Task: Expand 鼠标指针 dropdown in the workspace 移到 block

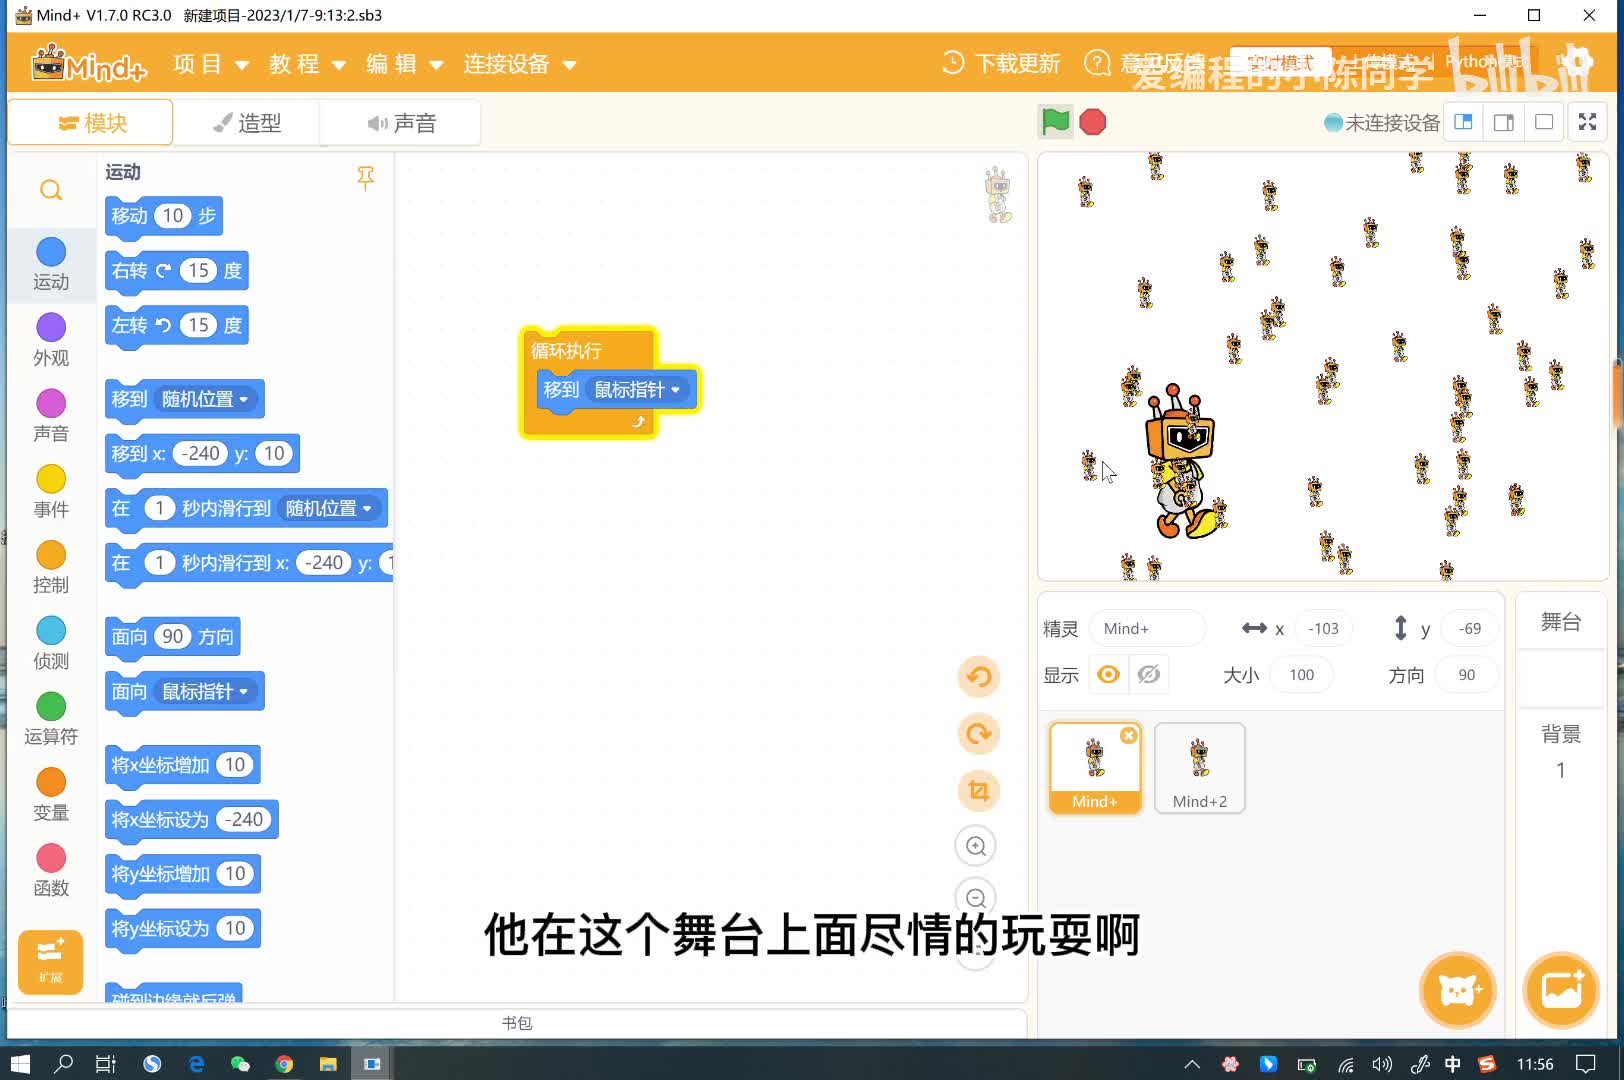Action: click(x=637, y=390)
